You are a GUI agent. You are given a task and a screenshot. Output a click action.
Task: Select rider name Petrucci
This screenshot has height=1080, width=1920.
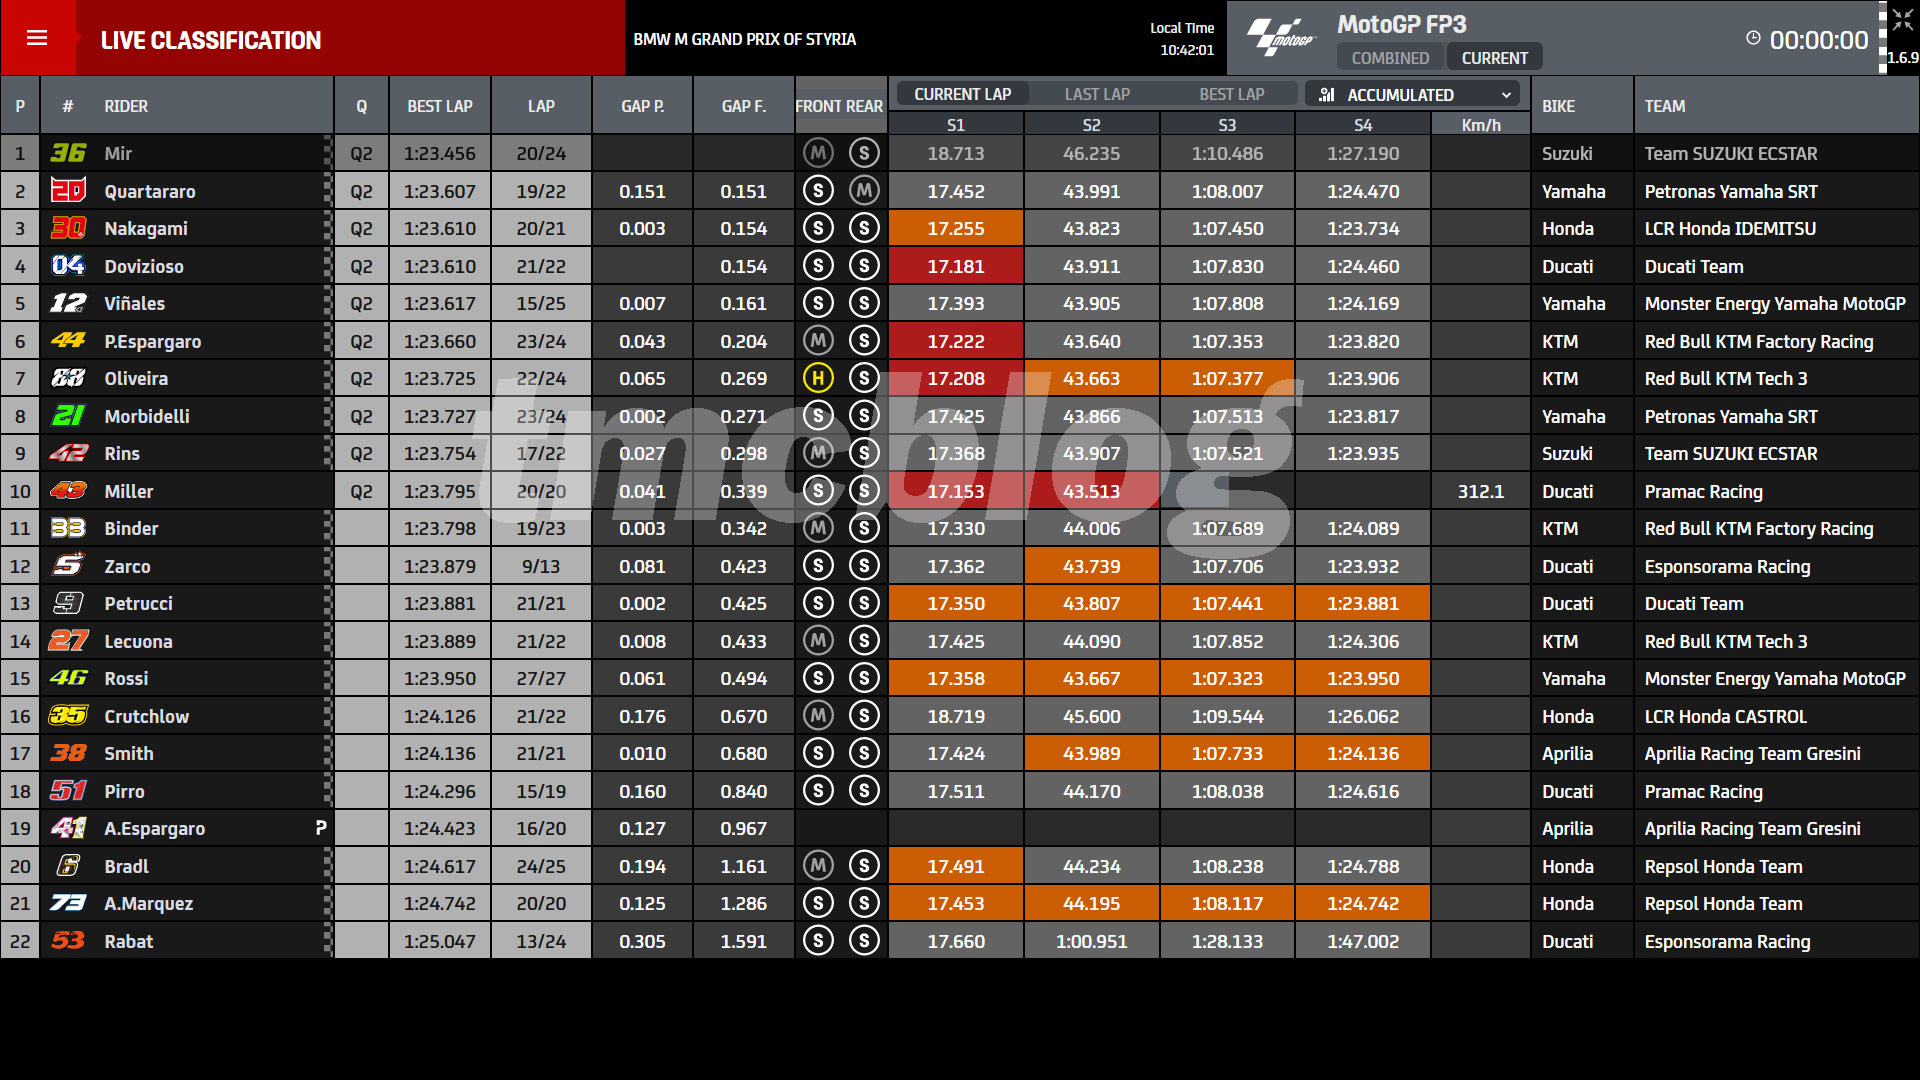(x=138, y=603)
